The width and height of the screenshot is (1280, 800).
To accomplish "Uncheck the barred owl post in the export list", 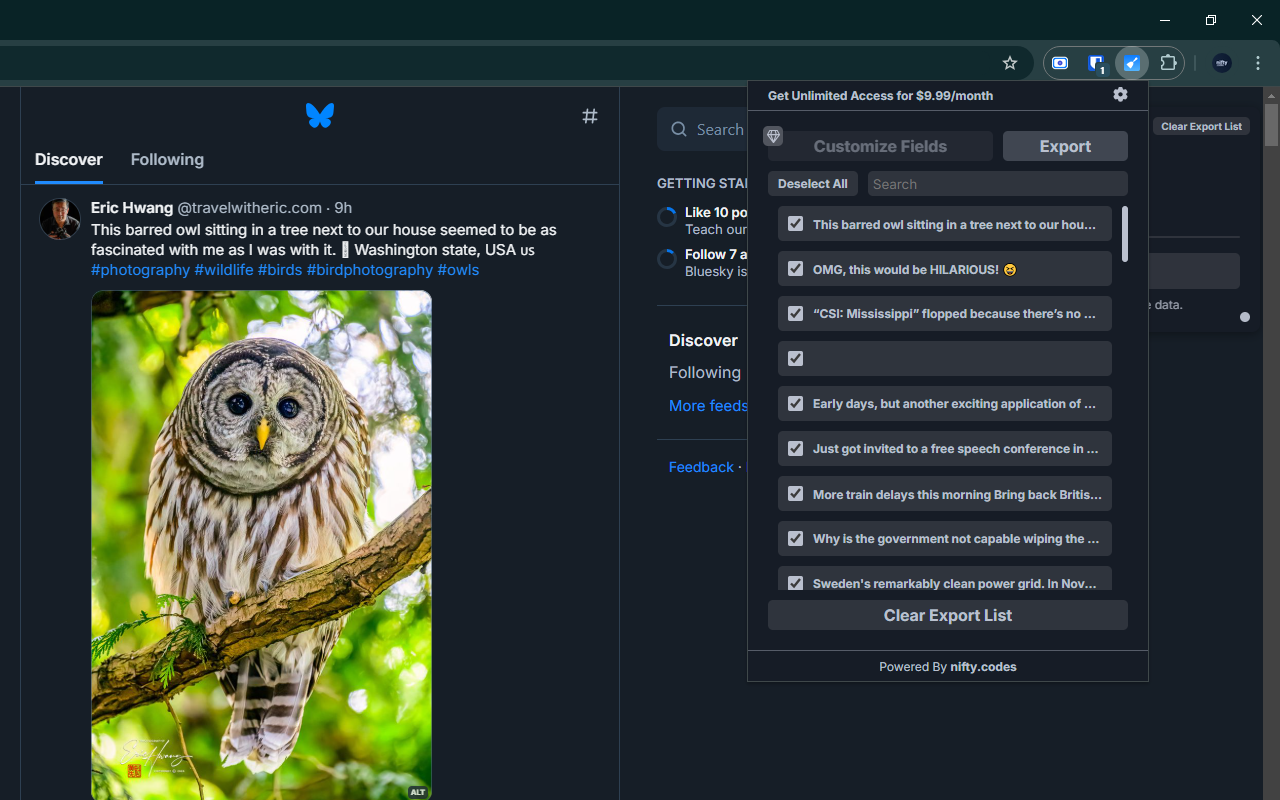I will (795, 223).
